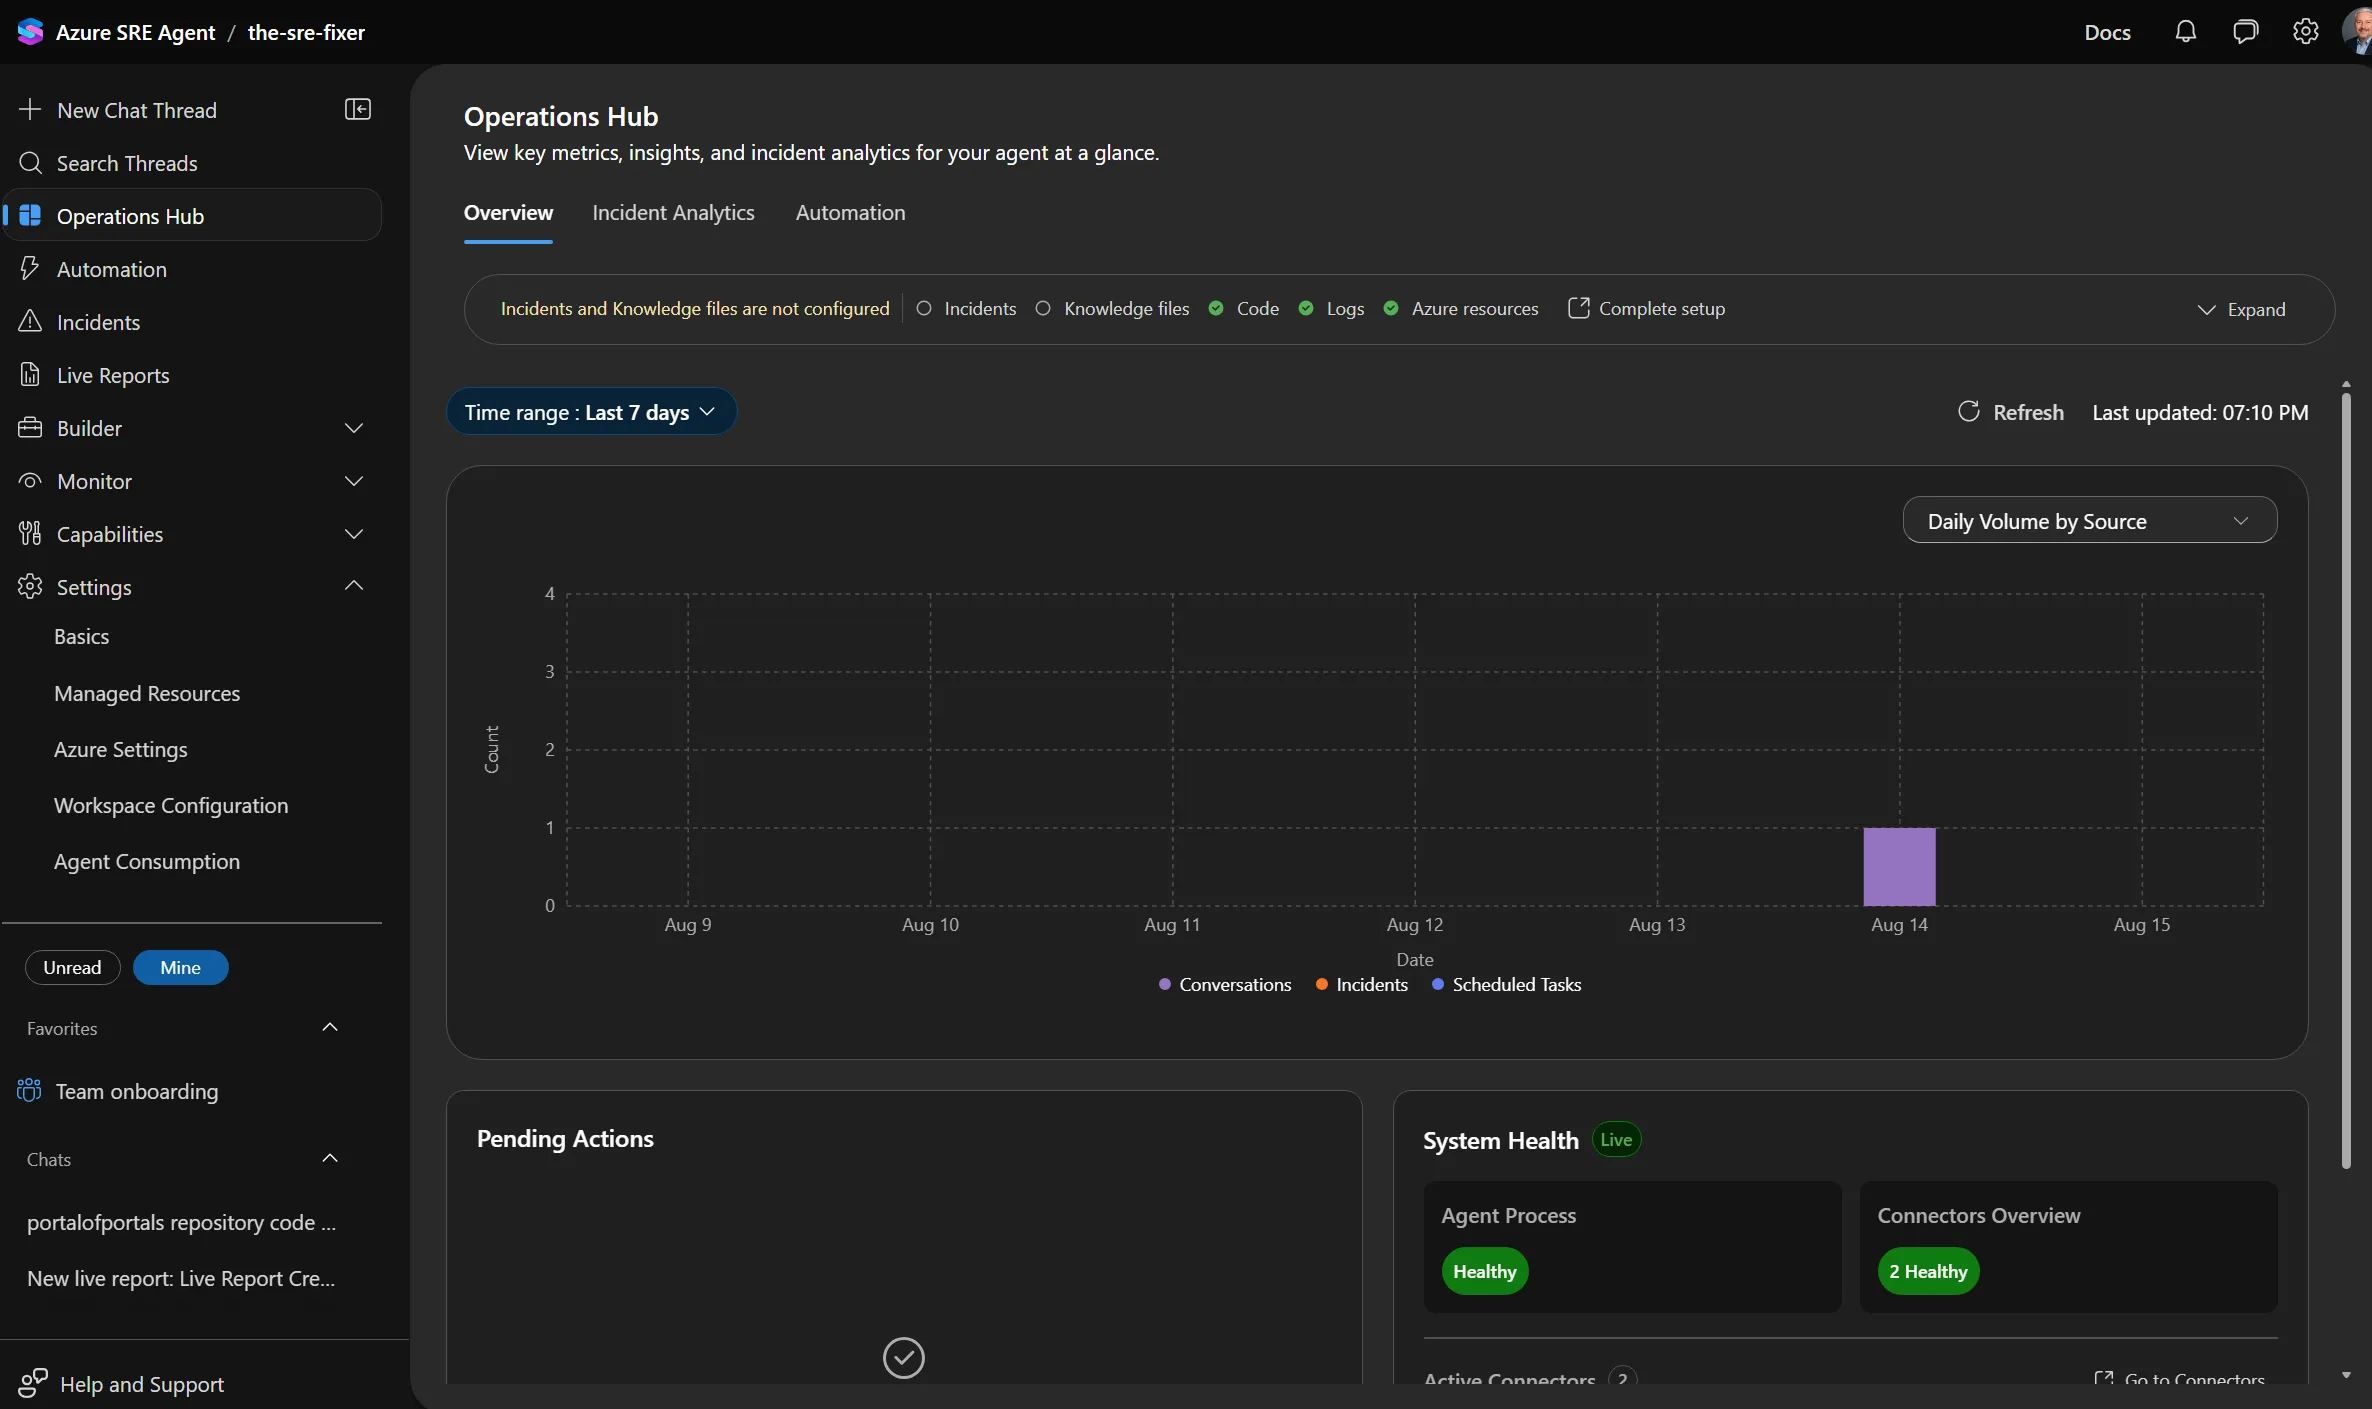Click the 2 Healthy connectors badge

point(1928,1271)
